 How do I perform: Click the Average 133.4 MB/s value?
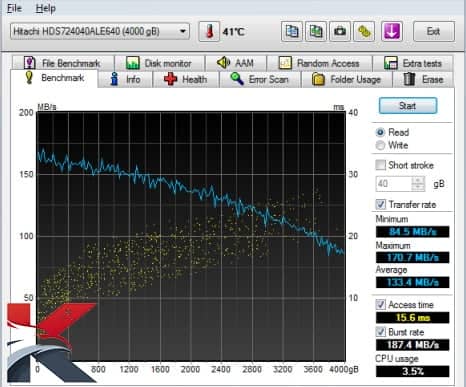(412, 282)
